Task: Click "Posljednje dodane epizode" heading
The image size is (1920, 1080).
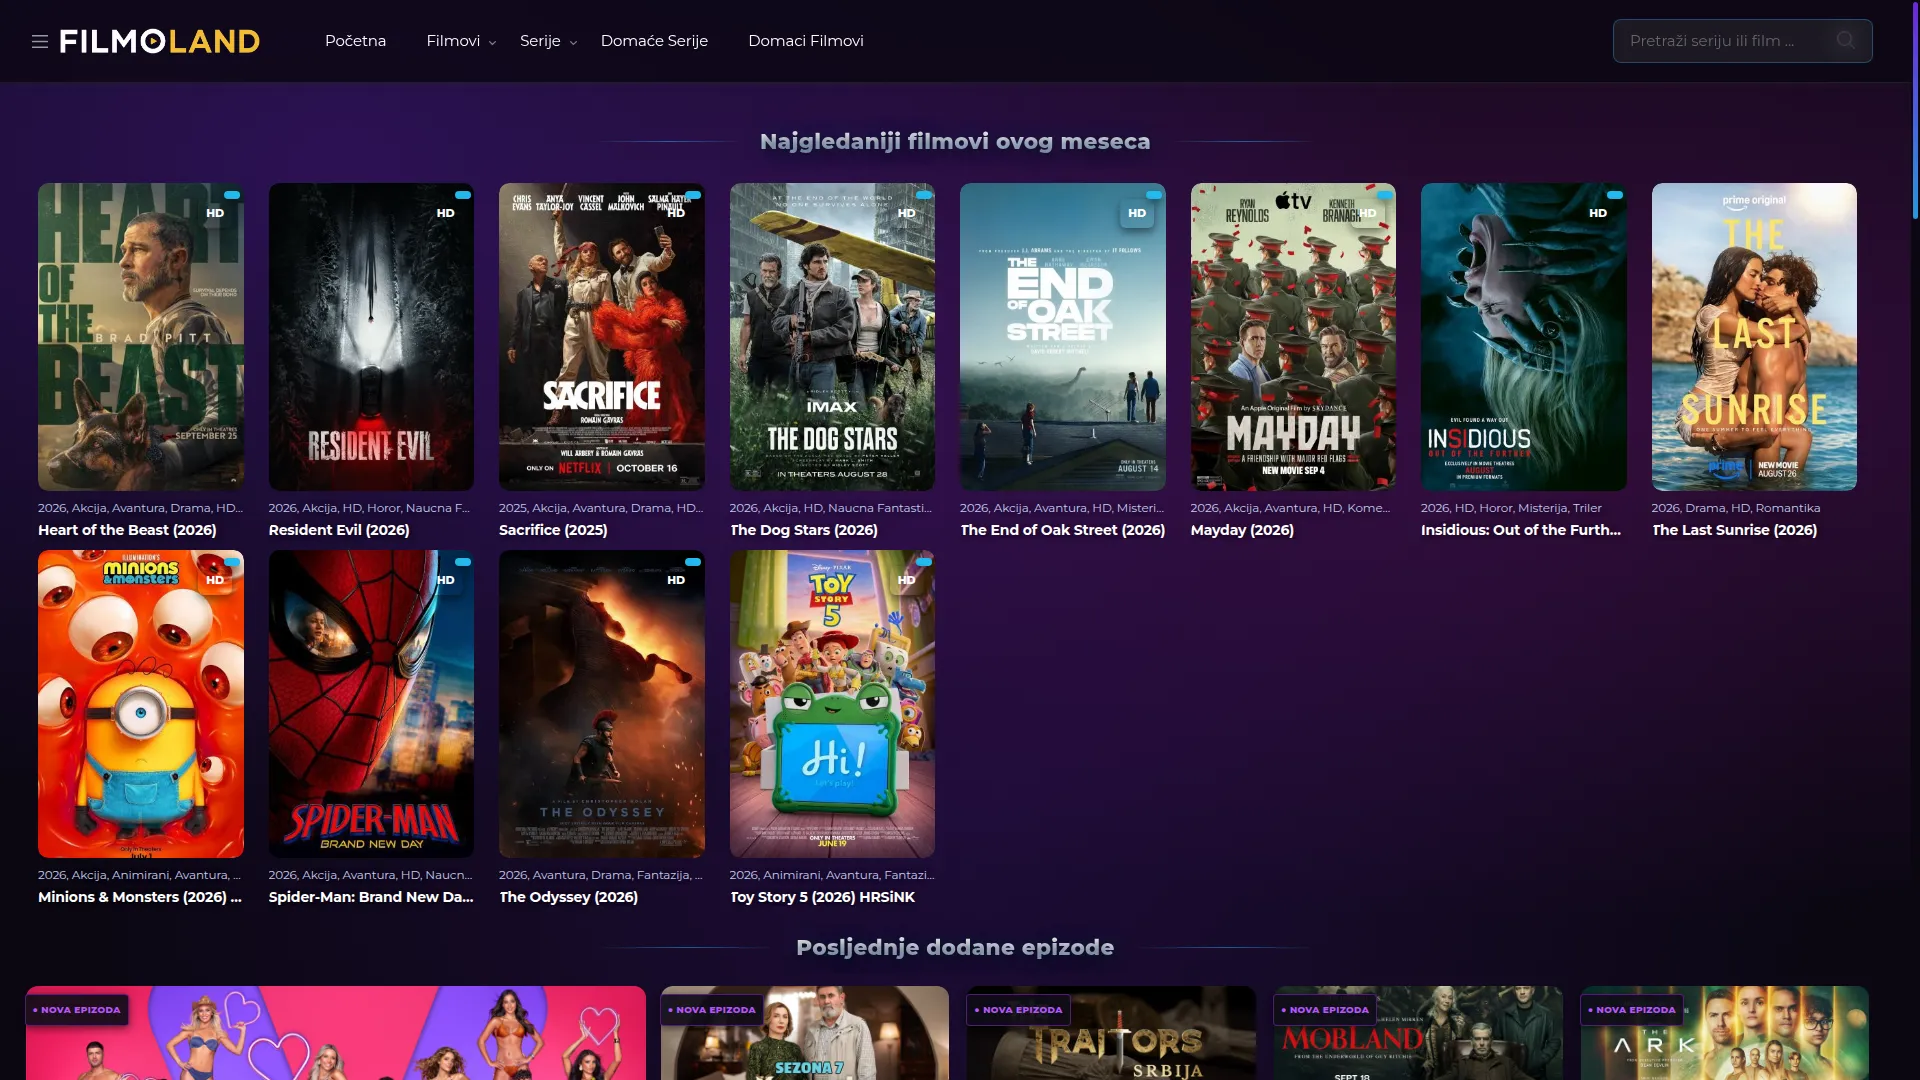Action: (x=955, y=947)
